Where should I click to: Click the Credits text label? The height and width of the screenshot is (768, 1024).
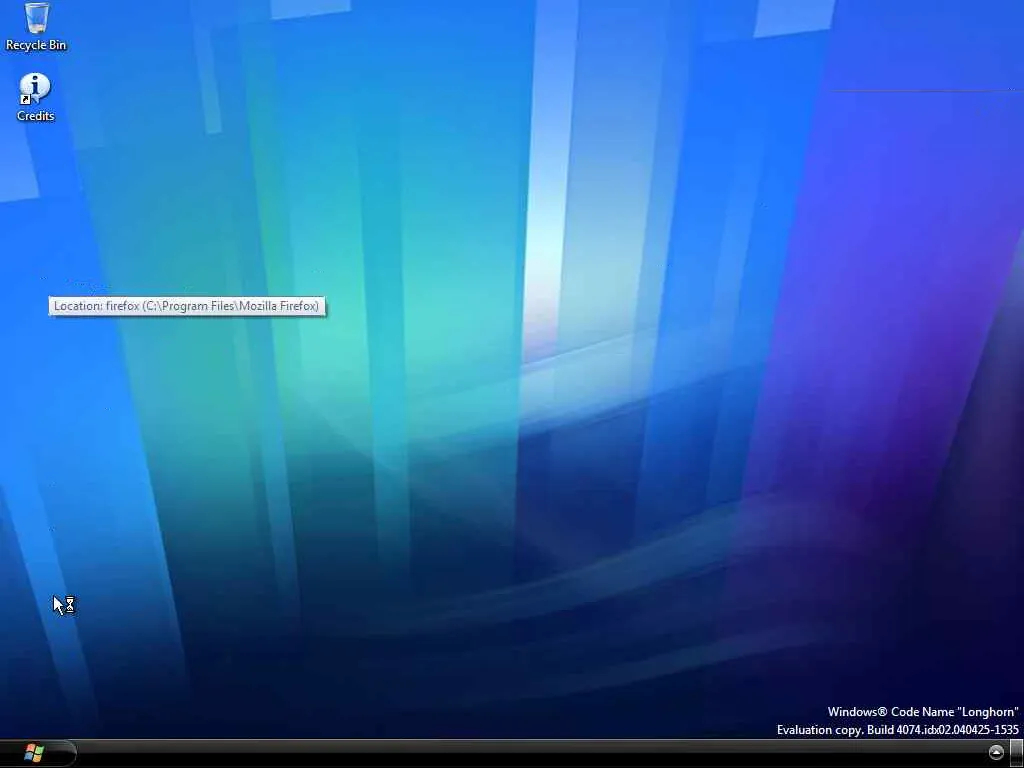tap(36, 116)
